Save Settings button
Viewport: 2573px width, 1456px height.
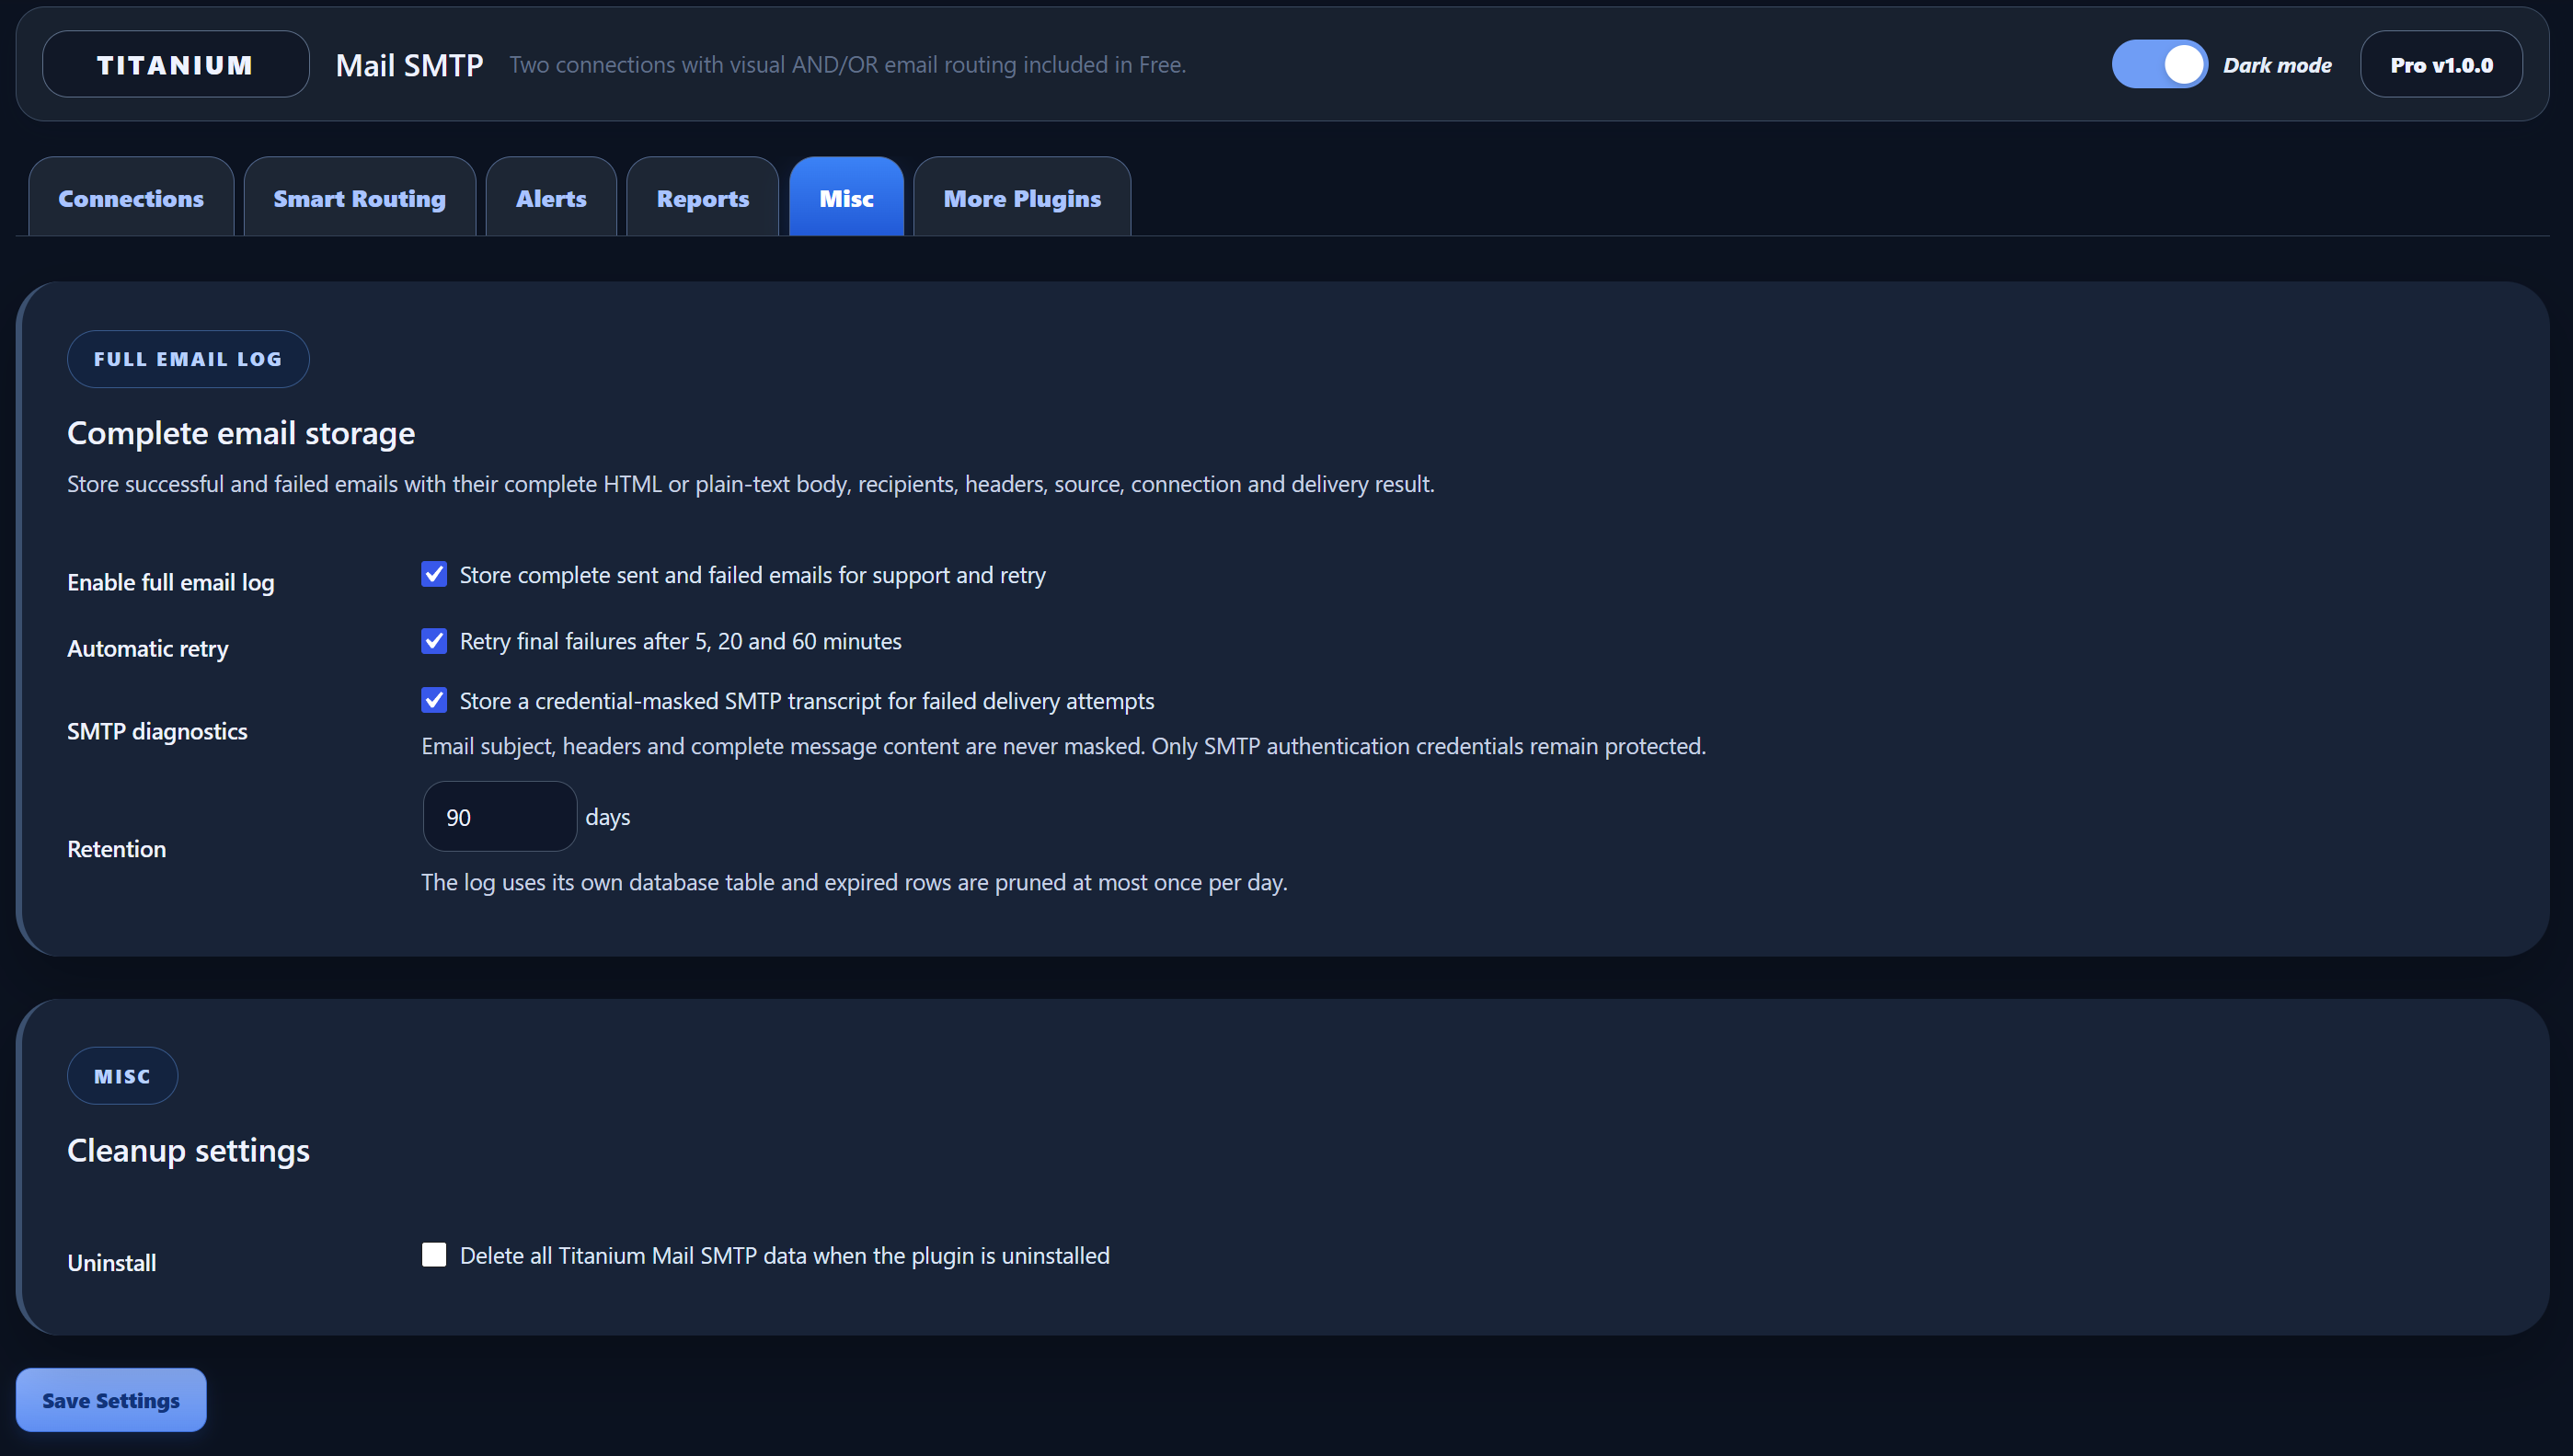pos(111,1399)
